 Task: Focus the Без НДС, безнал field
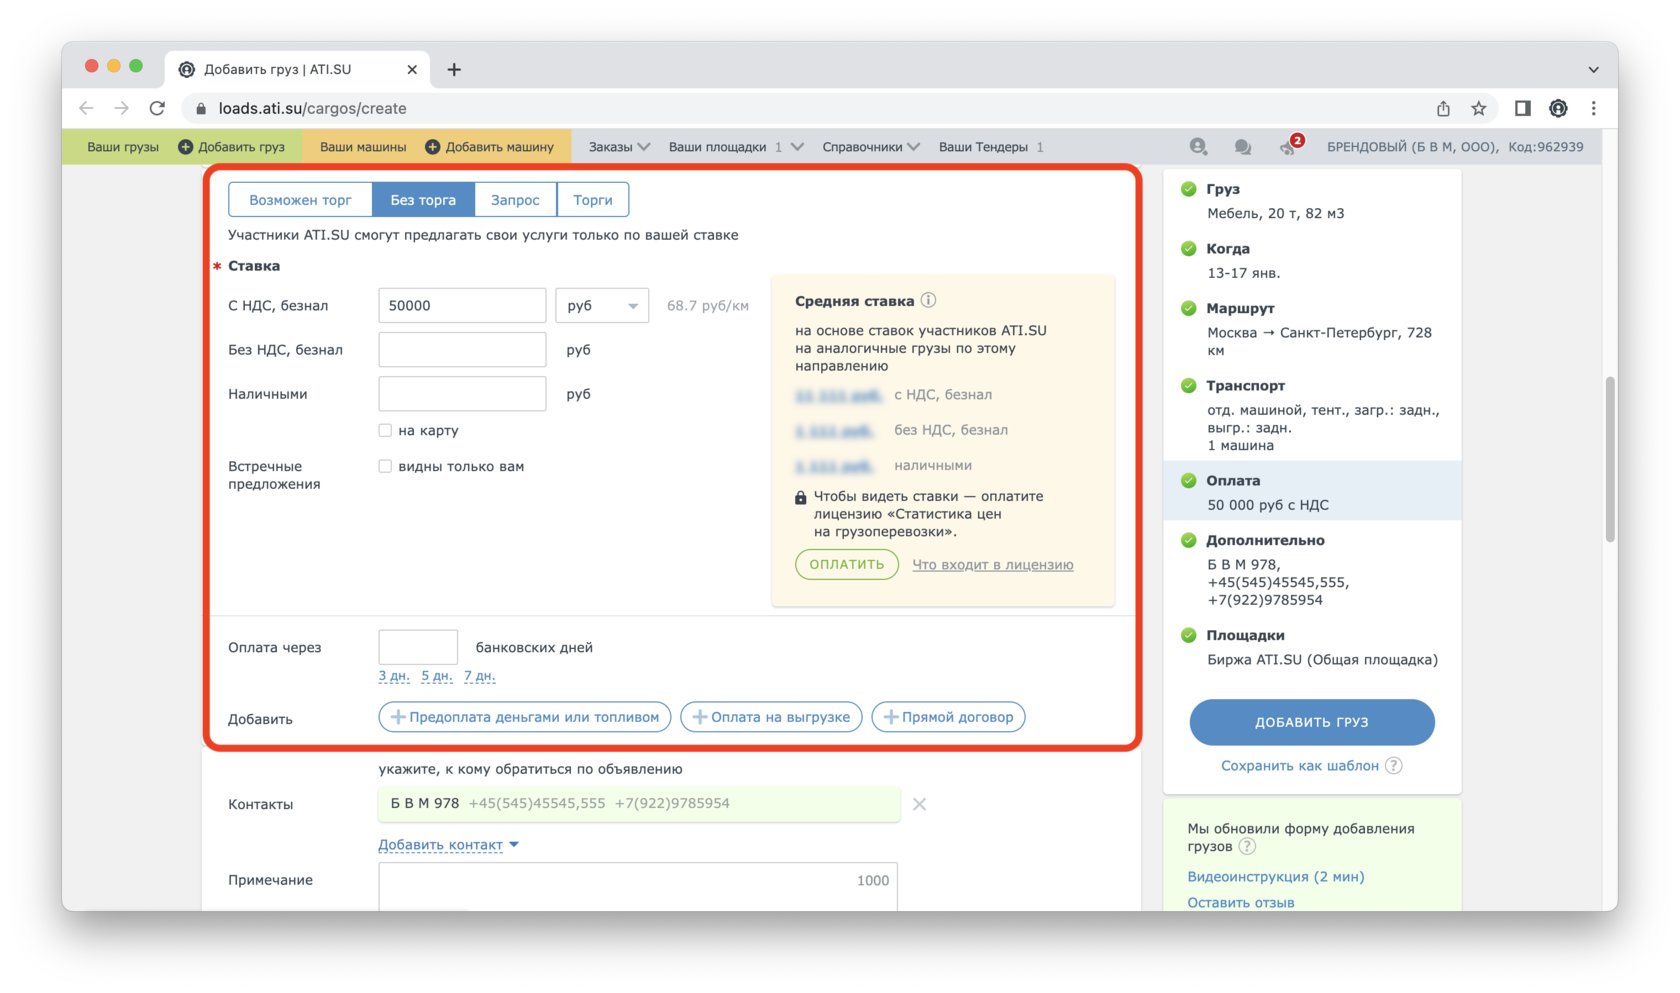(x=462, y=349)
